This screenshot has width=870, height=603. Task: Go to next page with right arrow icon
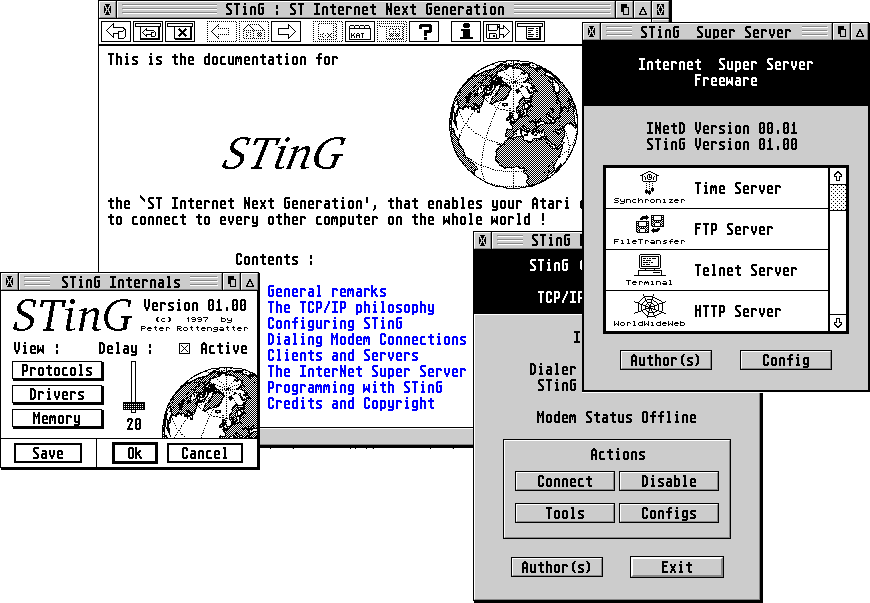click(x=286, y=32)
